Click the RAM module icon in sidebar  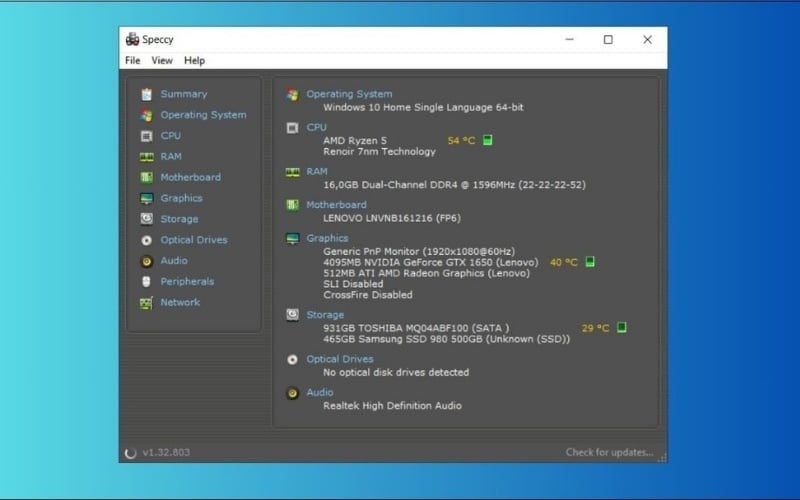[147, 157]
